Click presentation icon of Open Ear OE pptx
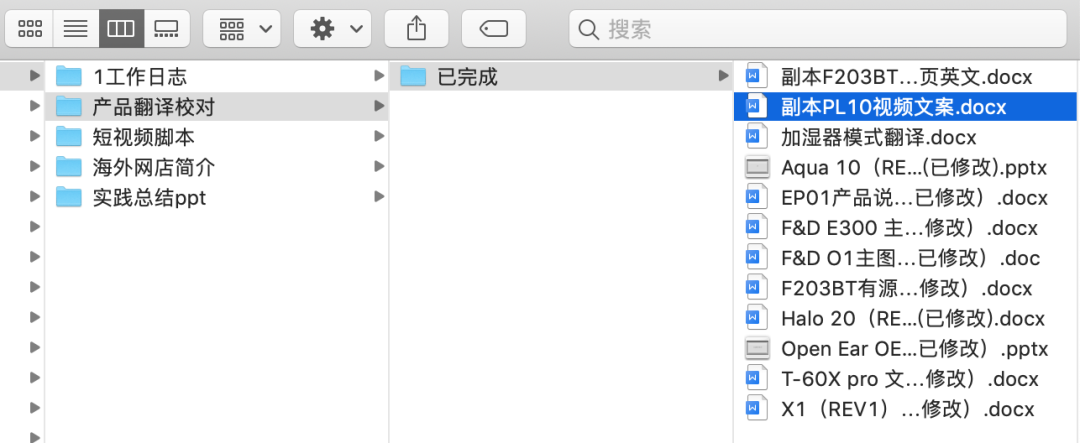 757,349
